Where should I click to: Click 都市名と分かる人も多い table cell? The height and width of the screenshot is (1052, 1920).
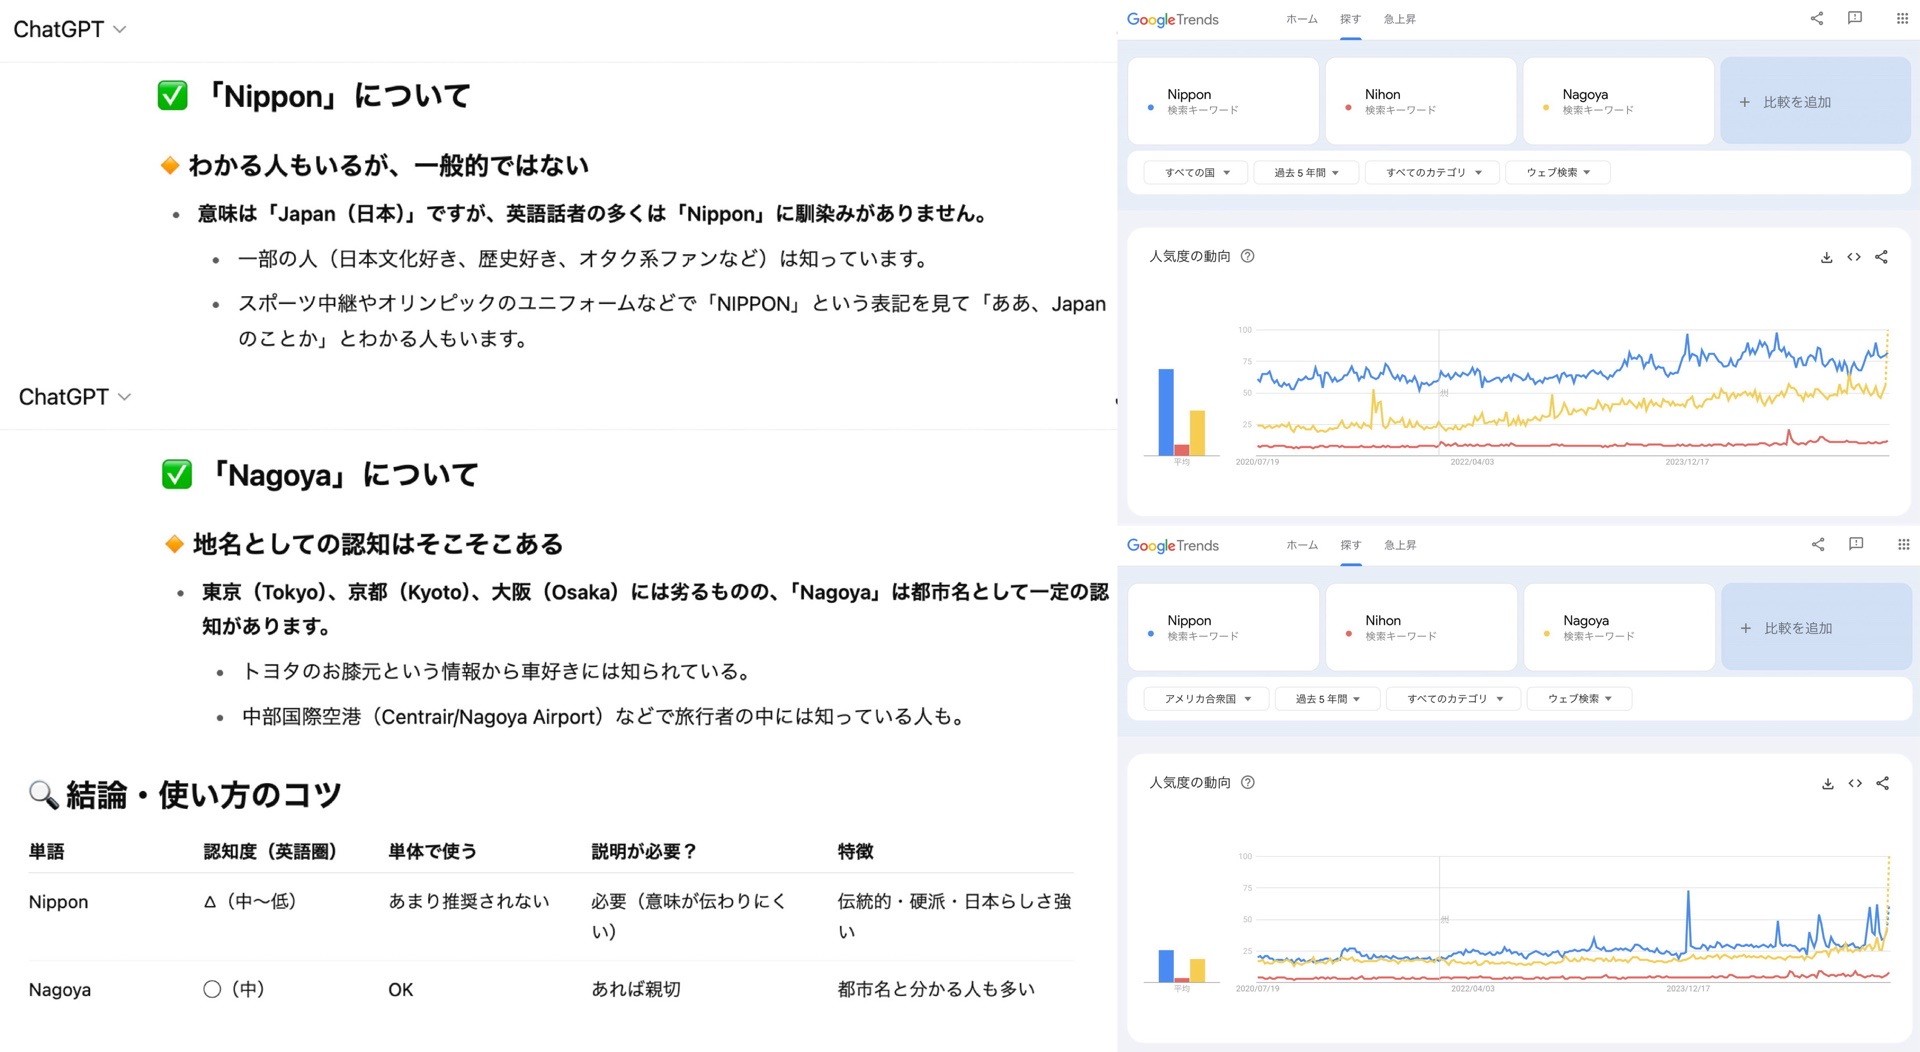936,990
